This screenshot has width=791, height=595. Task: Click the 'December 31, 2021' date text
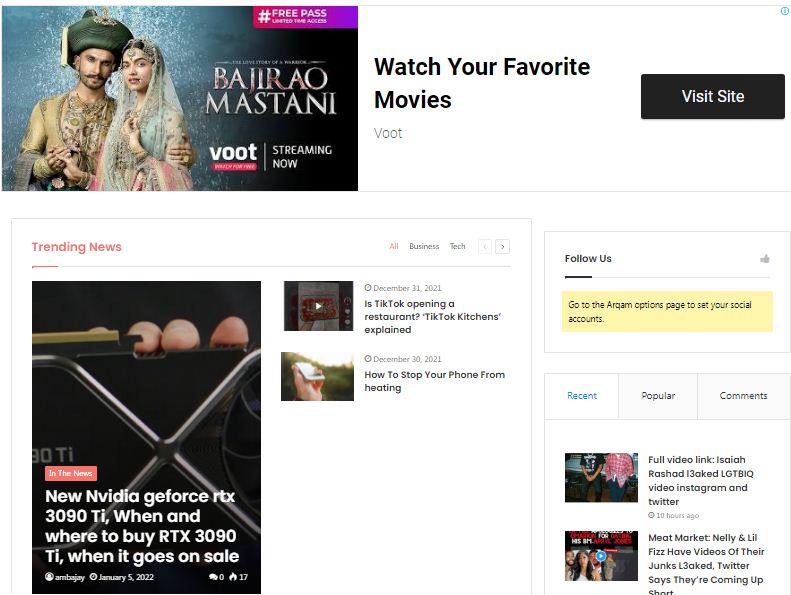tap(407, 288)
